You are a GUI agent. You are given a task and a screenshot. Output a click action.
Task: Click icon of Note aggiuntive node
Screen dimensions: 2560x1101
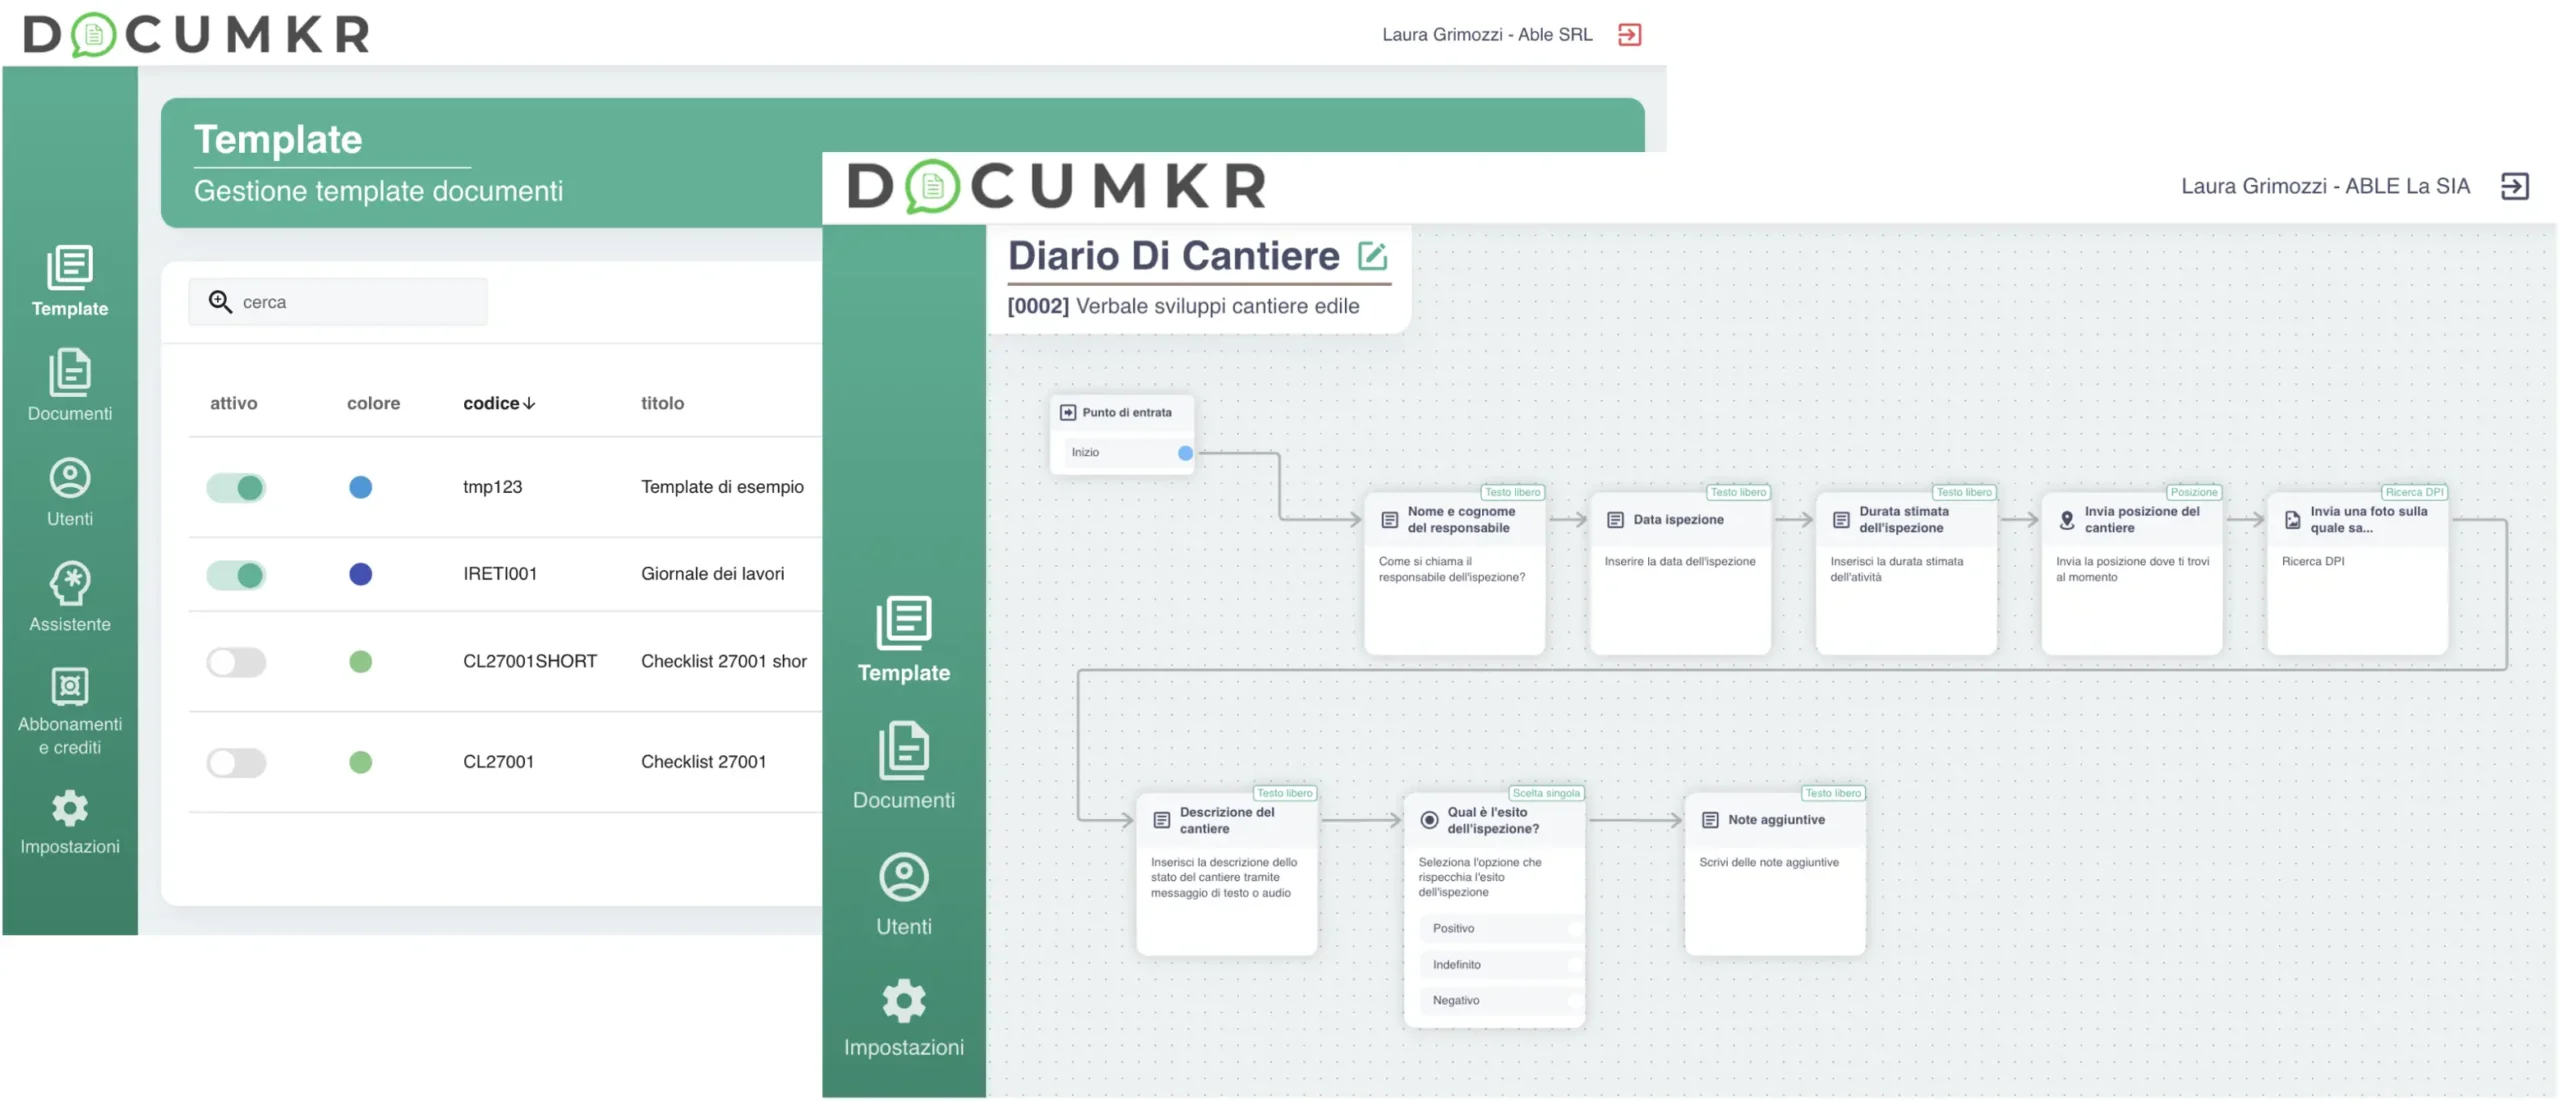point(1710,820)
